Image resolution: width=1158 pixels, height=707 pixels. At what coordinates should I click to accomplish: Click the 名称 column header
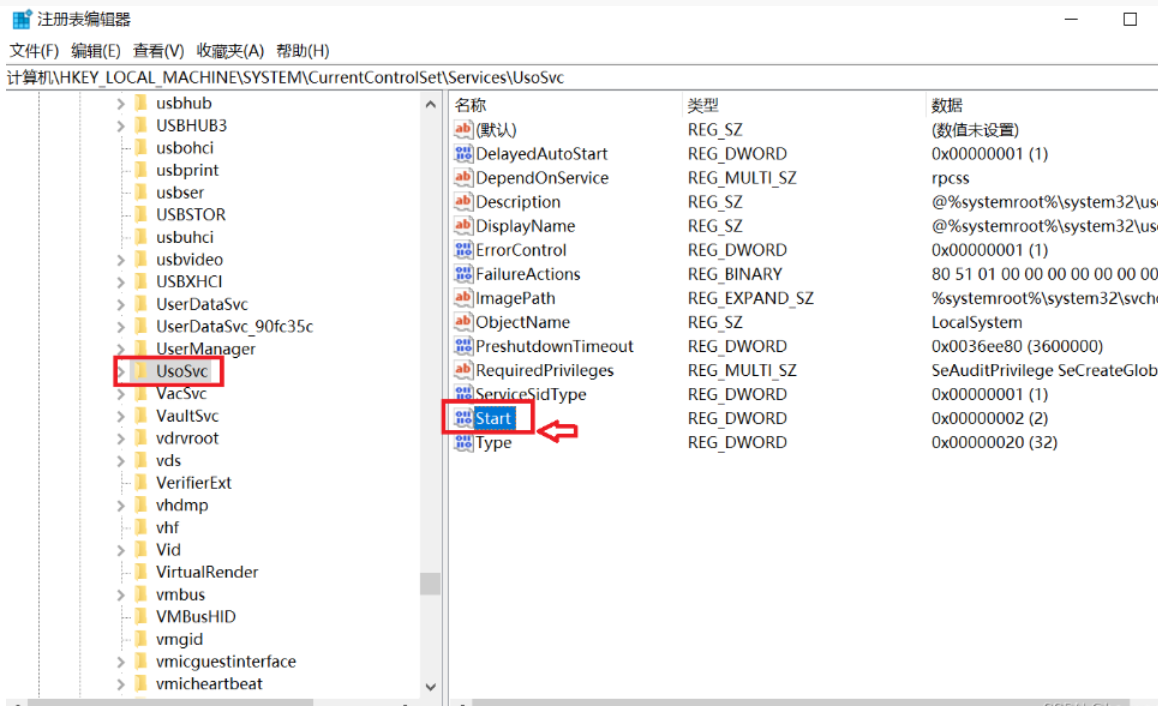click(x=471, y=105)
